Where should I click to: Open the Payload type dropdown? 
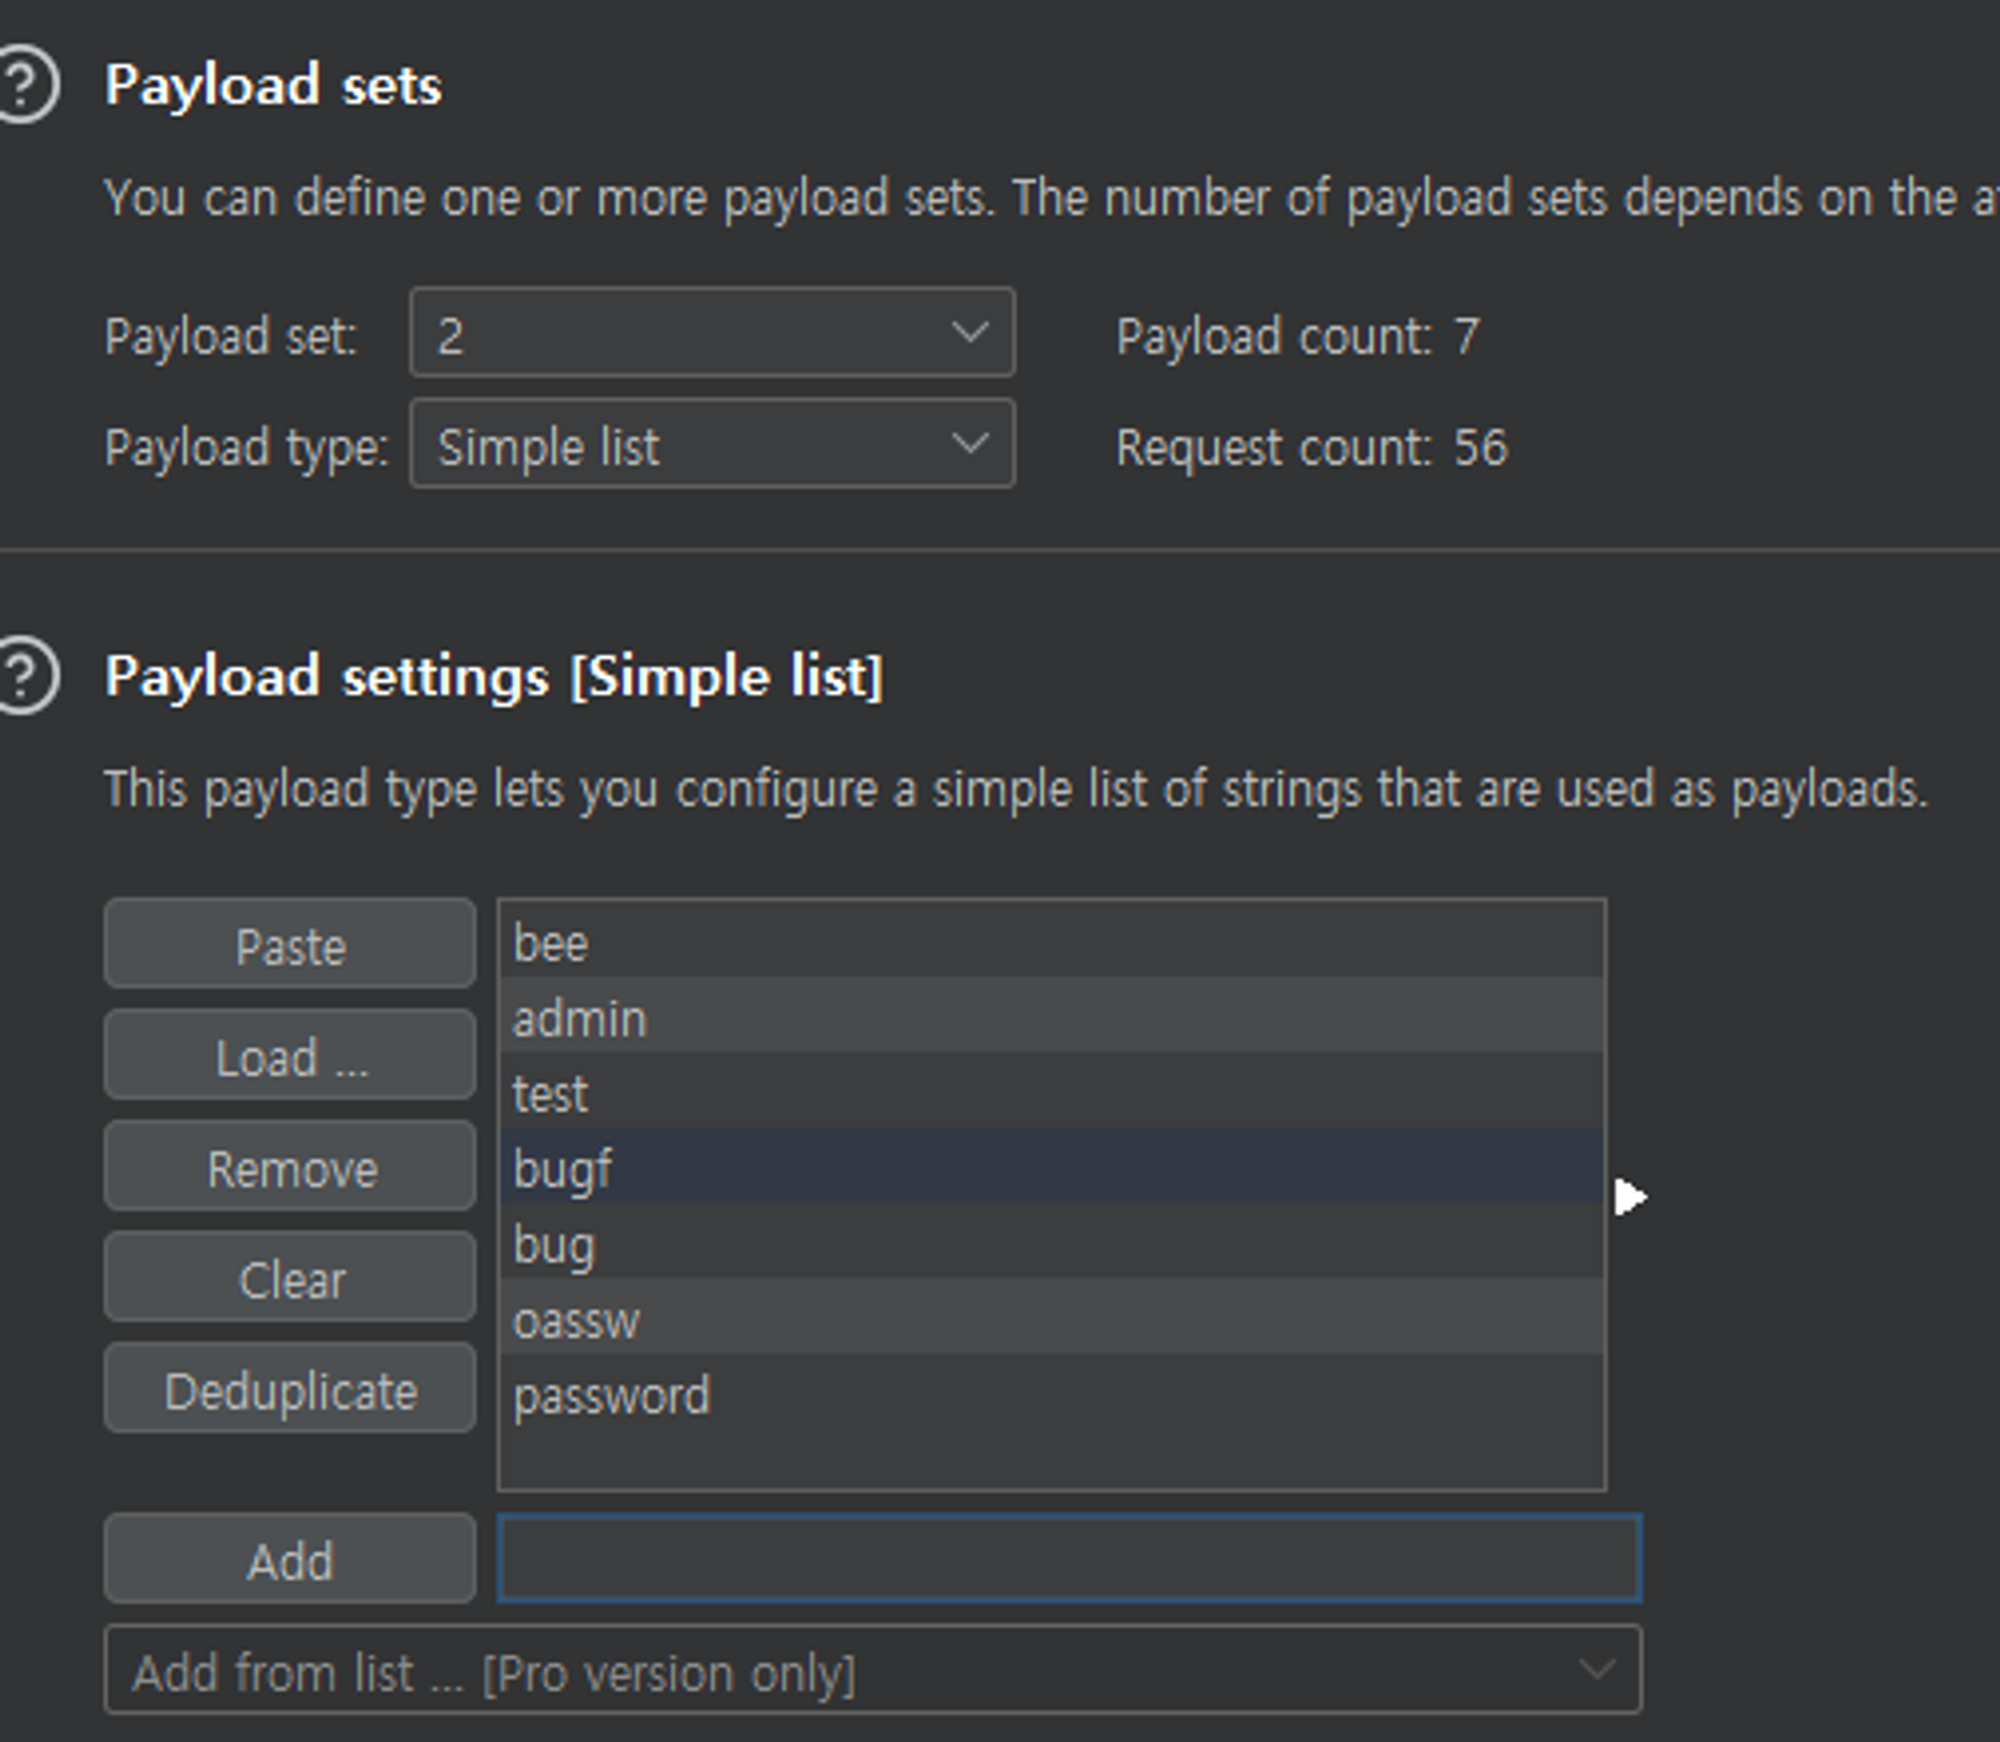click(712, 444)
